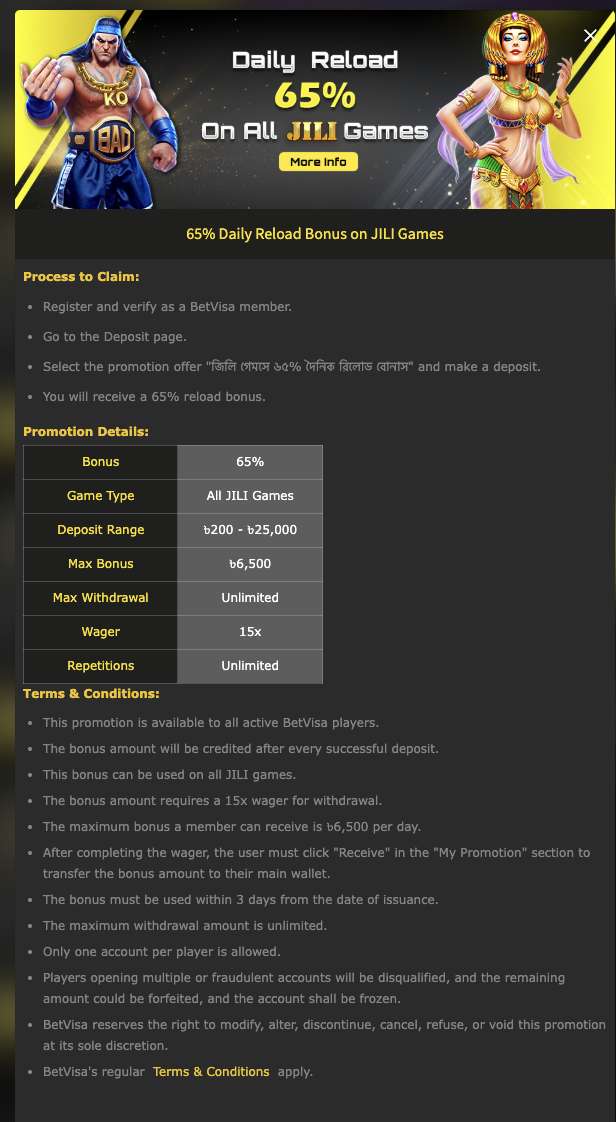The image size is (616, 1122).
Task: Select the Bonus 65% table cell
Action: click(250, 462)
